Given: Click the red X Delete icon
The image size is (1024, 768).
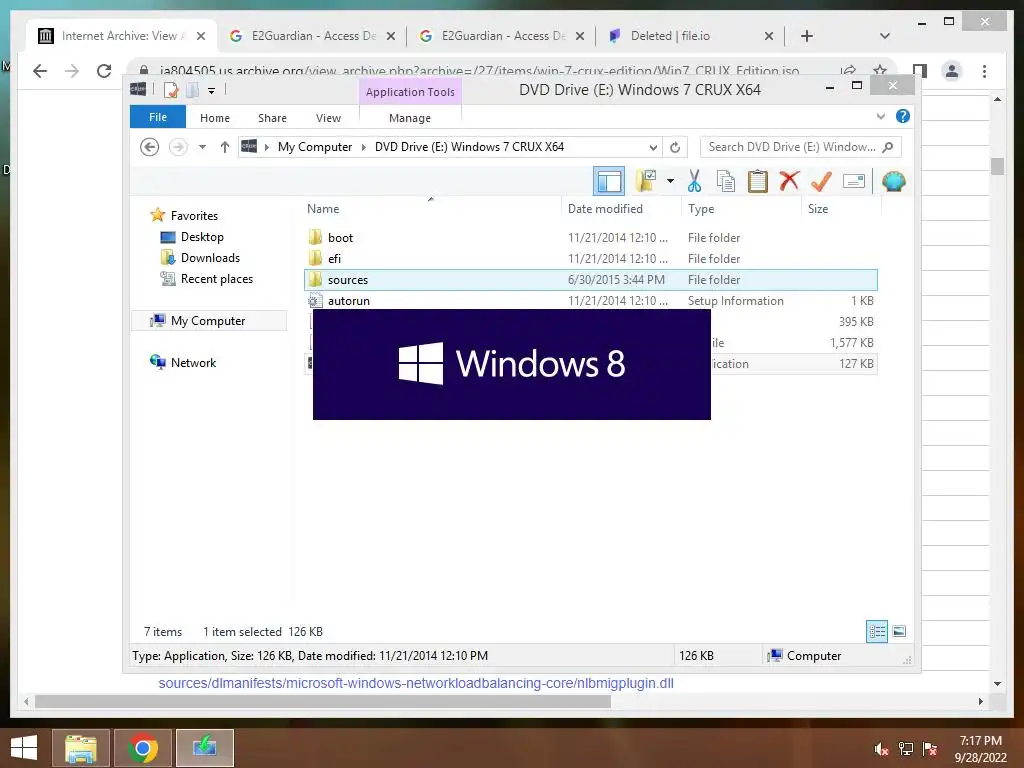Looking at the screenshot, I should 789,180.
